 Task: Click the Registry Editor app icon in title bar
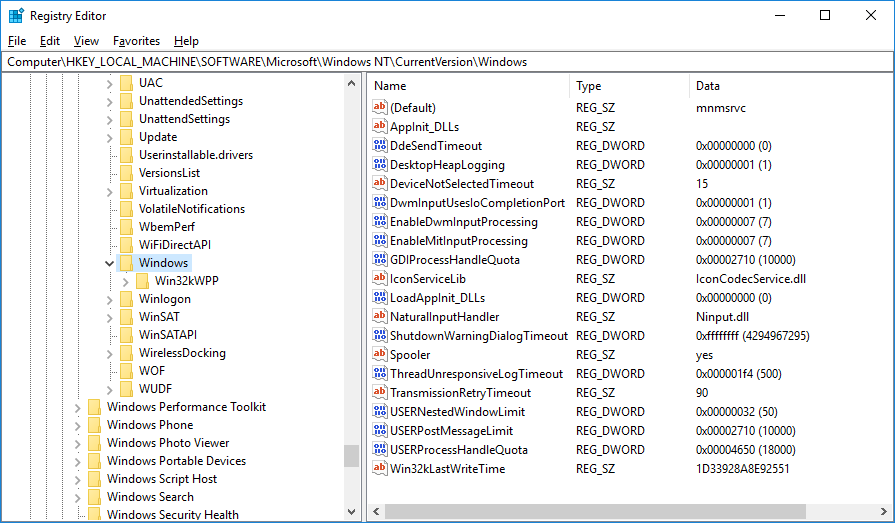tap(16, 15)
